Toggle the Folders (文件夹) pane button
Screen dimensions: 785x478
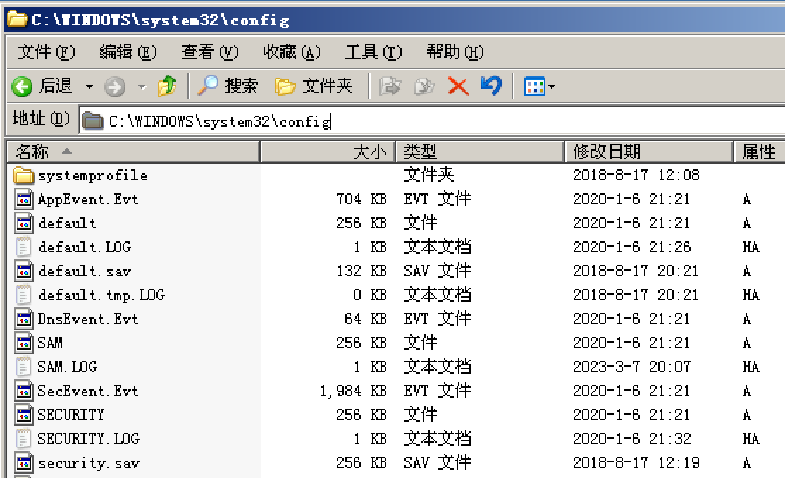pyautogui.click(x=314, y=86)
